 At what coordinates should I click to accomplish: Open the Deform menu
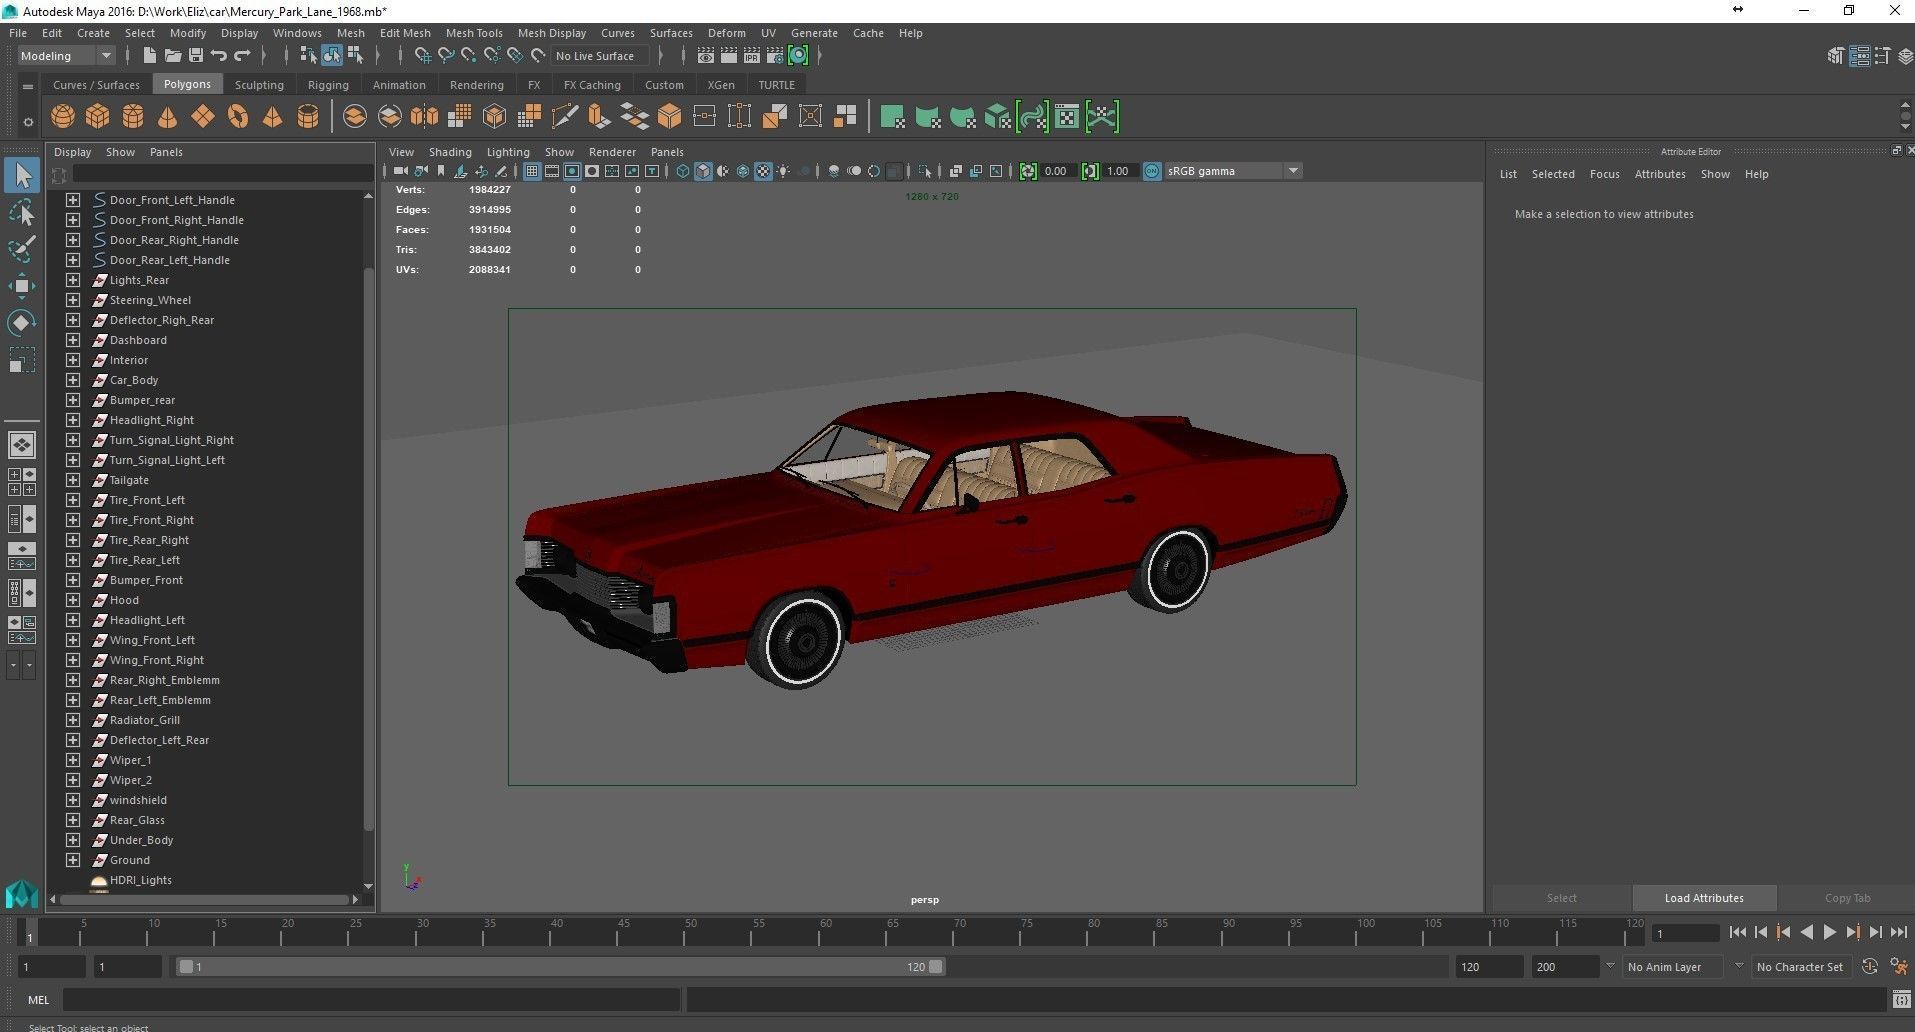(727, 33)
